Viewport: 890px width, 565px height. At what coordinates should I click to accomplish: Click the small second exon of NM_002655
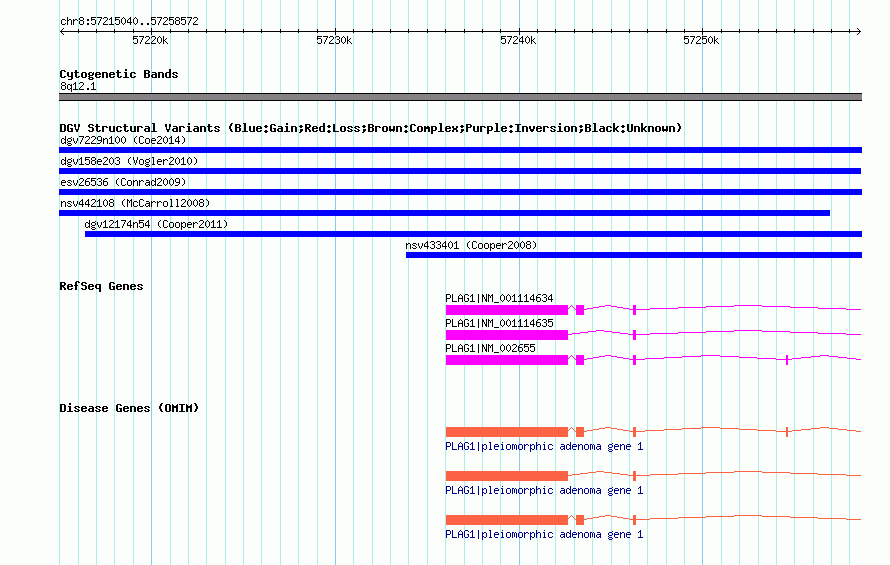(x=580, y=360)
